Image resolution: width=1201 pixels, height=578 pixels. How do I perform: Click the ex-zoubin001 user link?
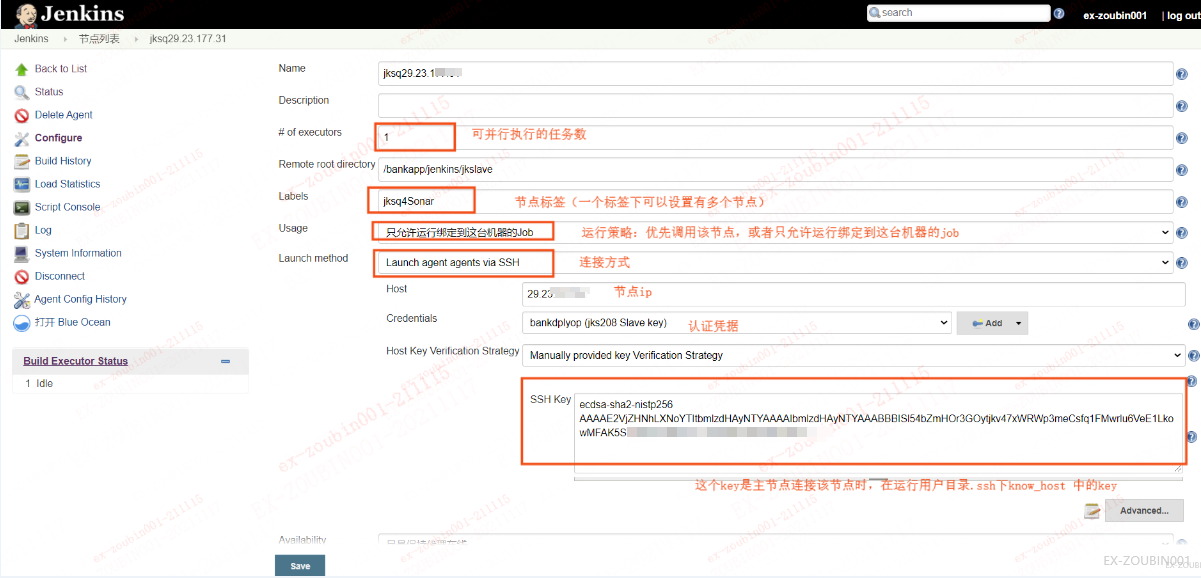tap(1115, 15)
